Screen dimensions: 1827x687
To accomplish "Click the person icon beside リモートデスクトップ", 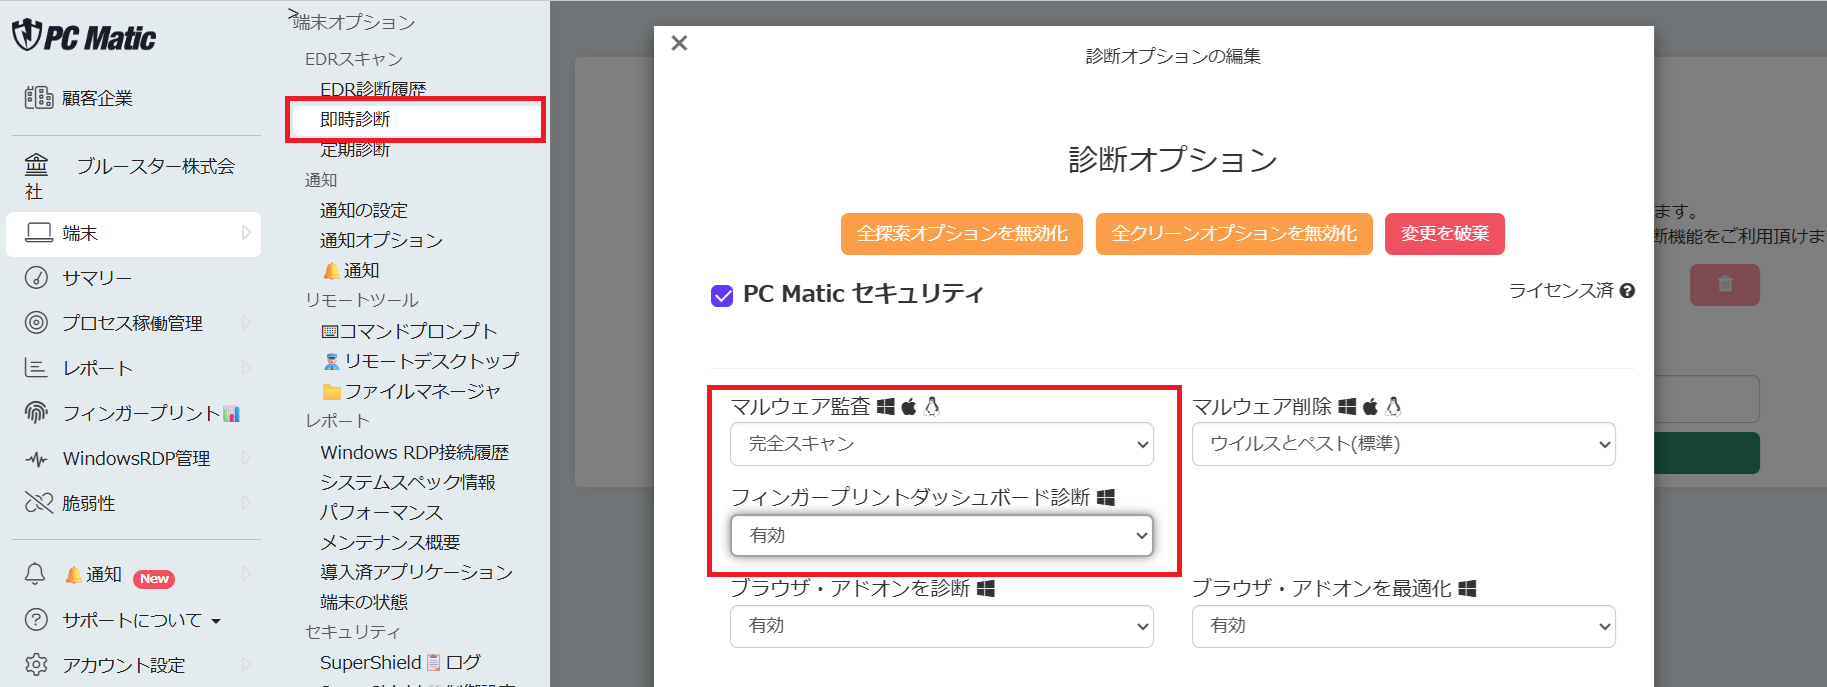I will pyautogui.click(x=332, y=361).
